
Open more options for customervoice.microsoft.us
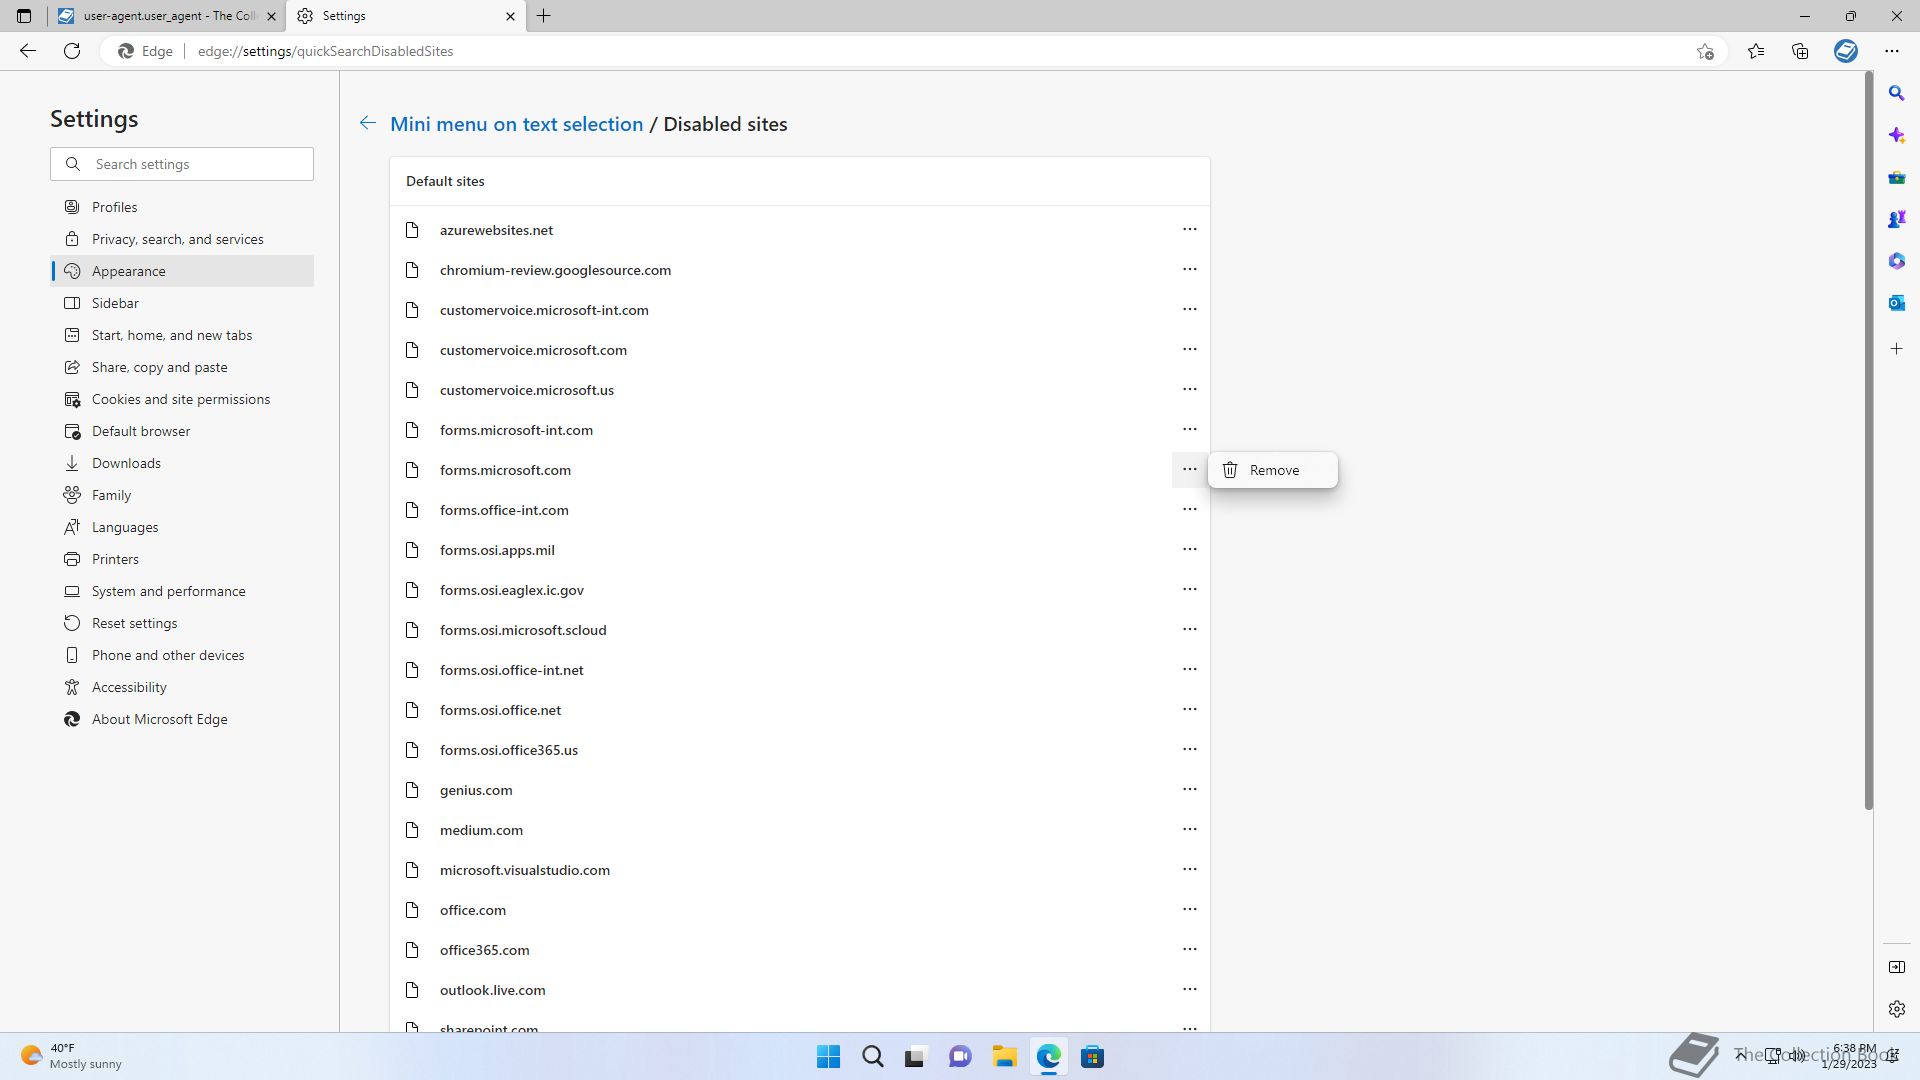pyautogui.click(x=1189, y=389)
